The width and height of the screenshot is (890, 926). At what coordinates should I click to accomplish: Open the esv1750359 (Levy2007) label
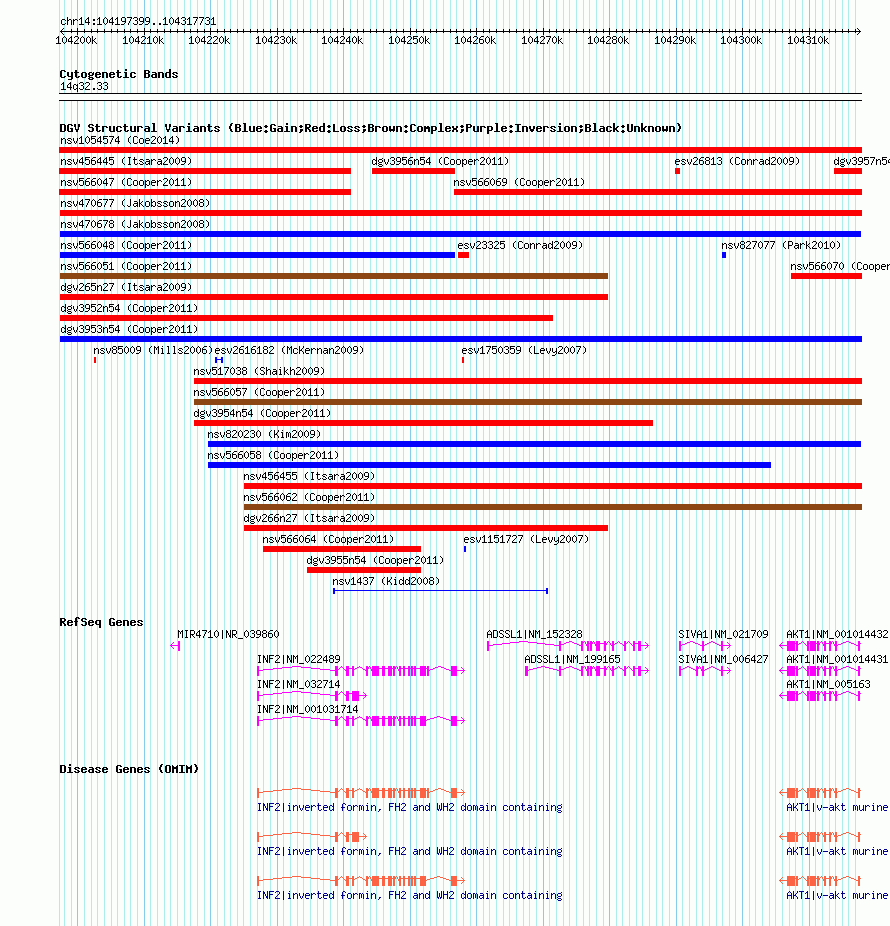click(524, 350)
